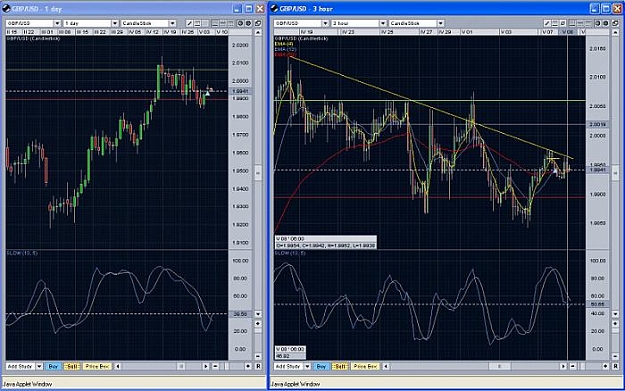The height and width of the screenshot is (391, 625).
Task: Click first chart layout icon in 3 hour window
Action: (572, 23)
